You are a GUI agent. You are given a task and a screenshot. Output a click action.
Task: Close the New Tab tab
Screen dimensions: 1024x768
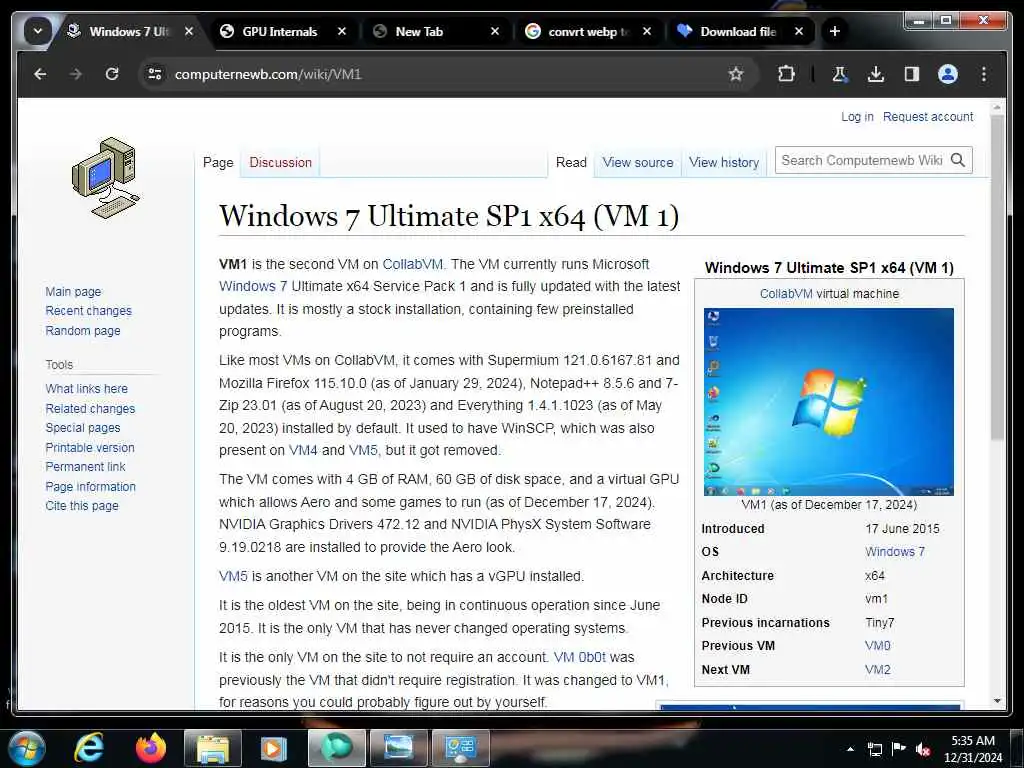click(x=495, y=31)
